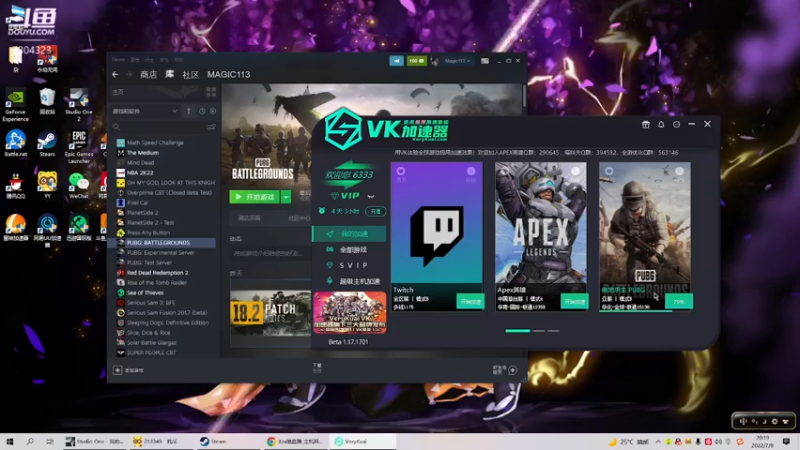800x450 pixels.
Task: Click the blue announcement megaphone button in Steam
Action: 396,61
